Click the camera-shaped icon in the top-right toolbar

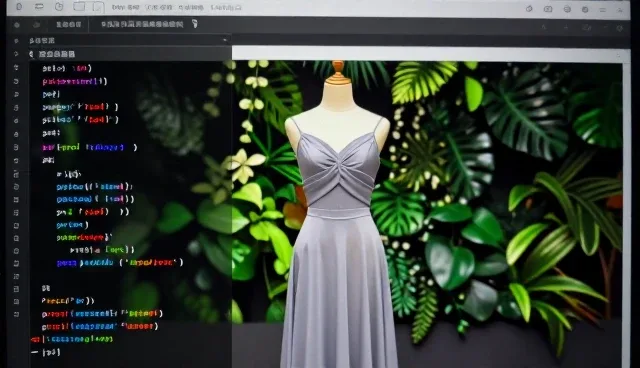[x=548, y=9]
